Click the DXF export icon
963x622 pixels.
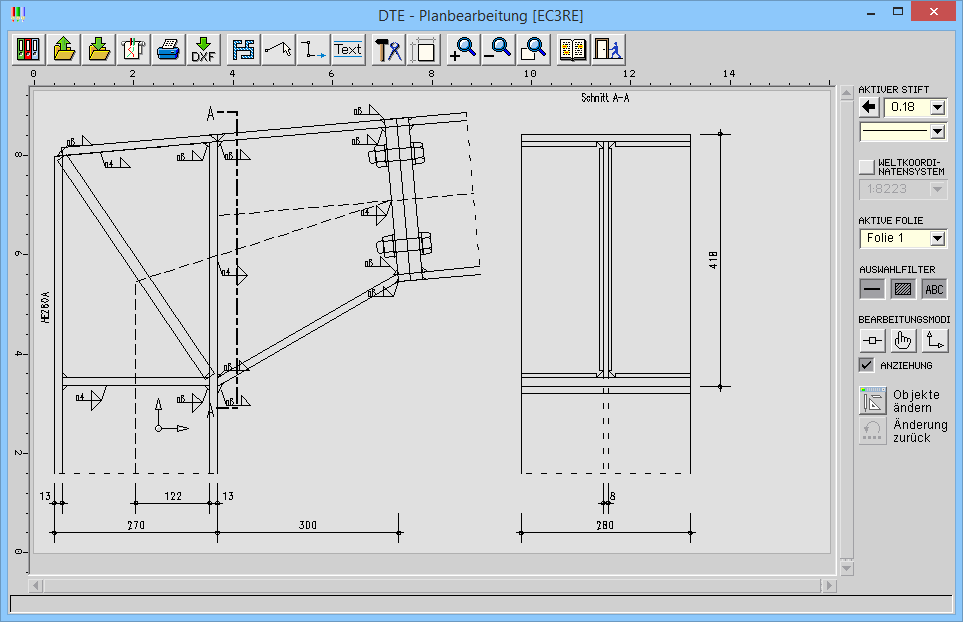pyautogui.click(x=204, y=49)
